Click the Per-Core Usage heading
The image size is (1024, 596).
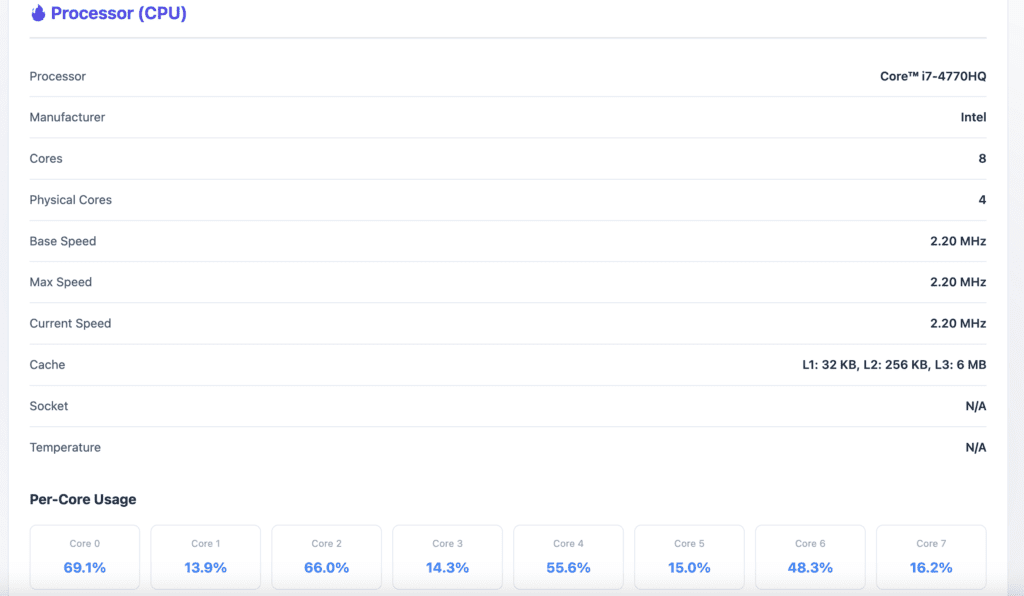pos(83,499)
